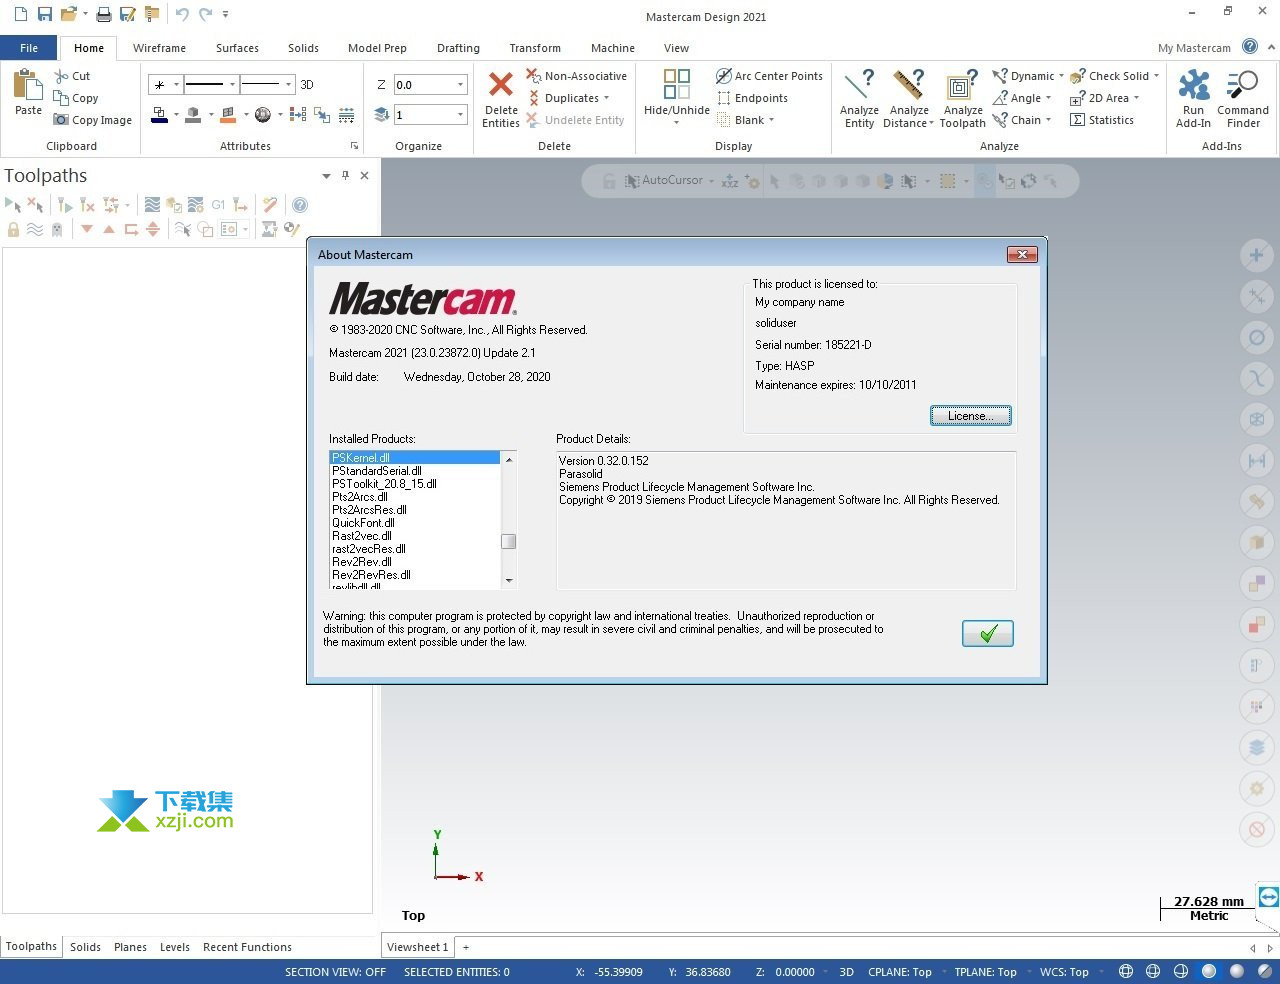Switch to Surfaces ribbon tab
The width and height of the screenshot is (1280, 984).
tap(237, 48)
